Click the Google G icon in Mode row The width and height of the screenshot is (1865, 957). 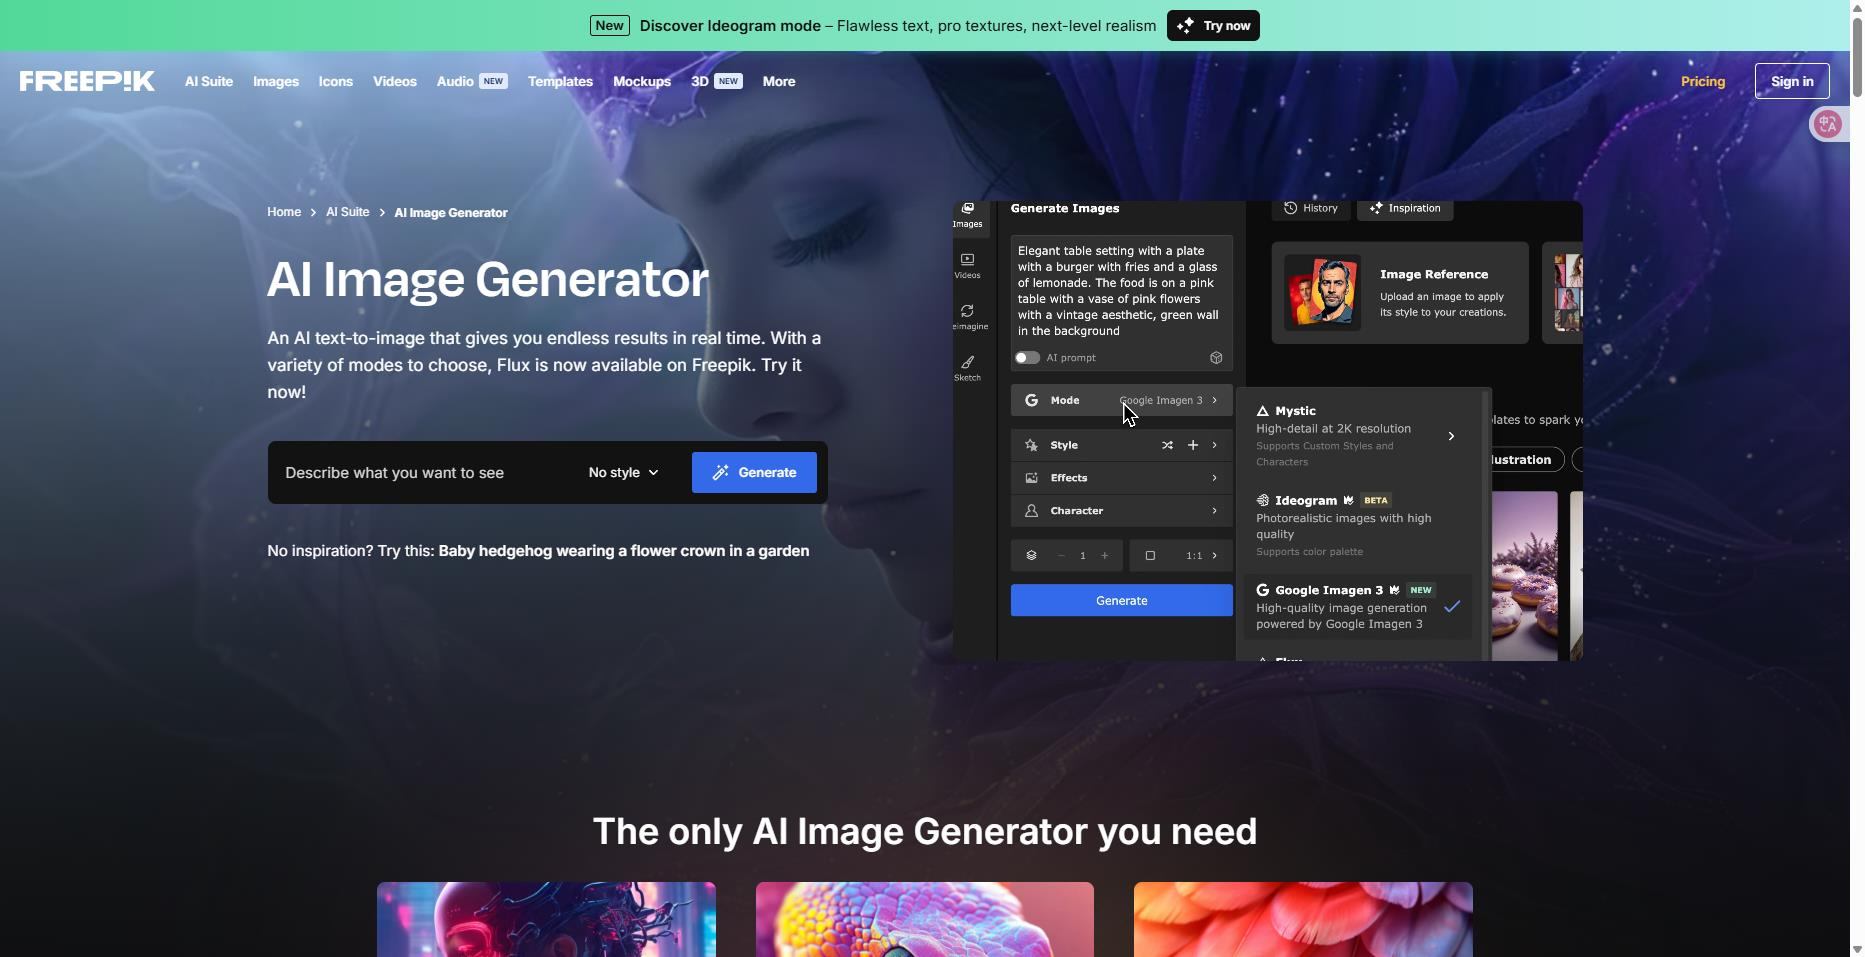[1031, 400]
